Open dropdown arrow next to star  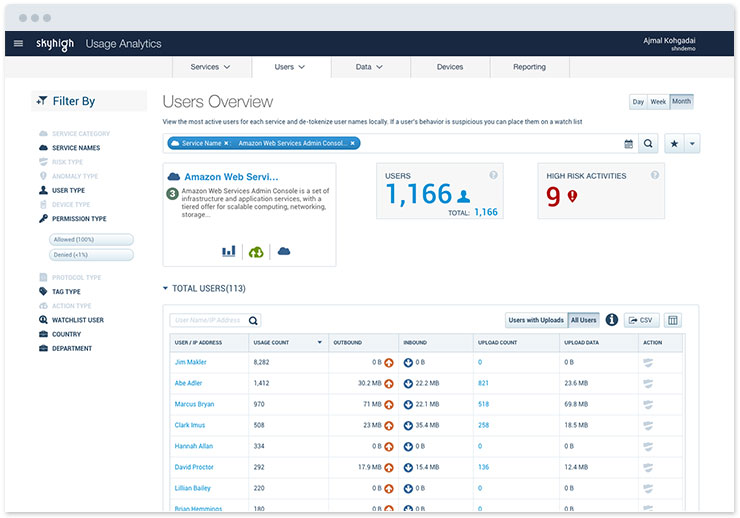692,143
